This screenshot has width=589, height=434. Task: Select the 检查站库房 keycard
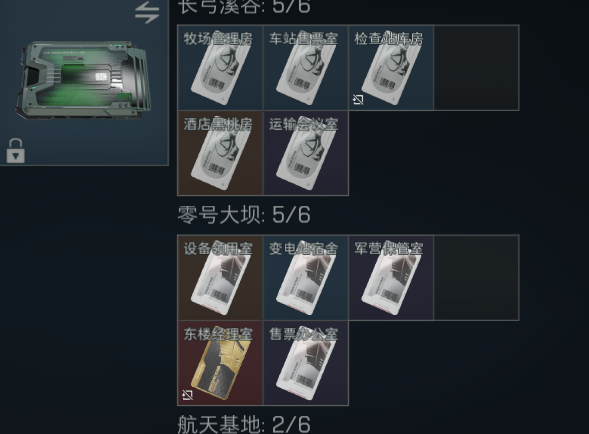point(391,68)
